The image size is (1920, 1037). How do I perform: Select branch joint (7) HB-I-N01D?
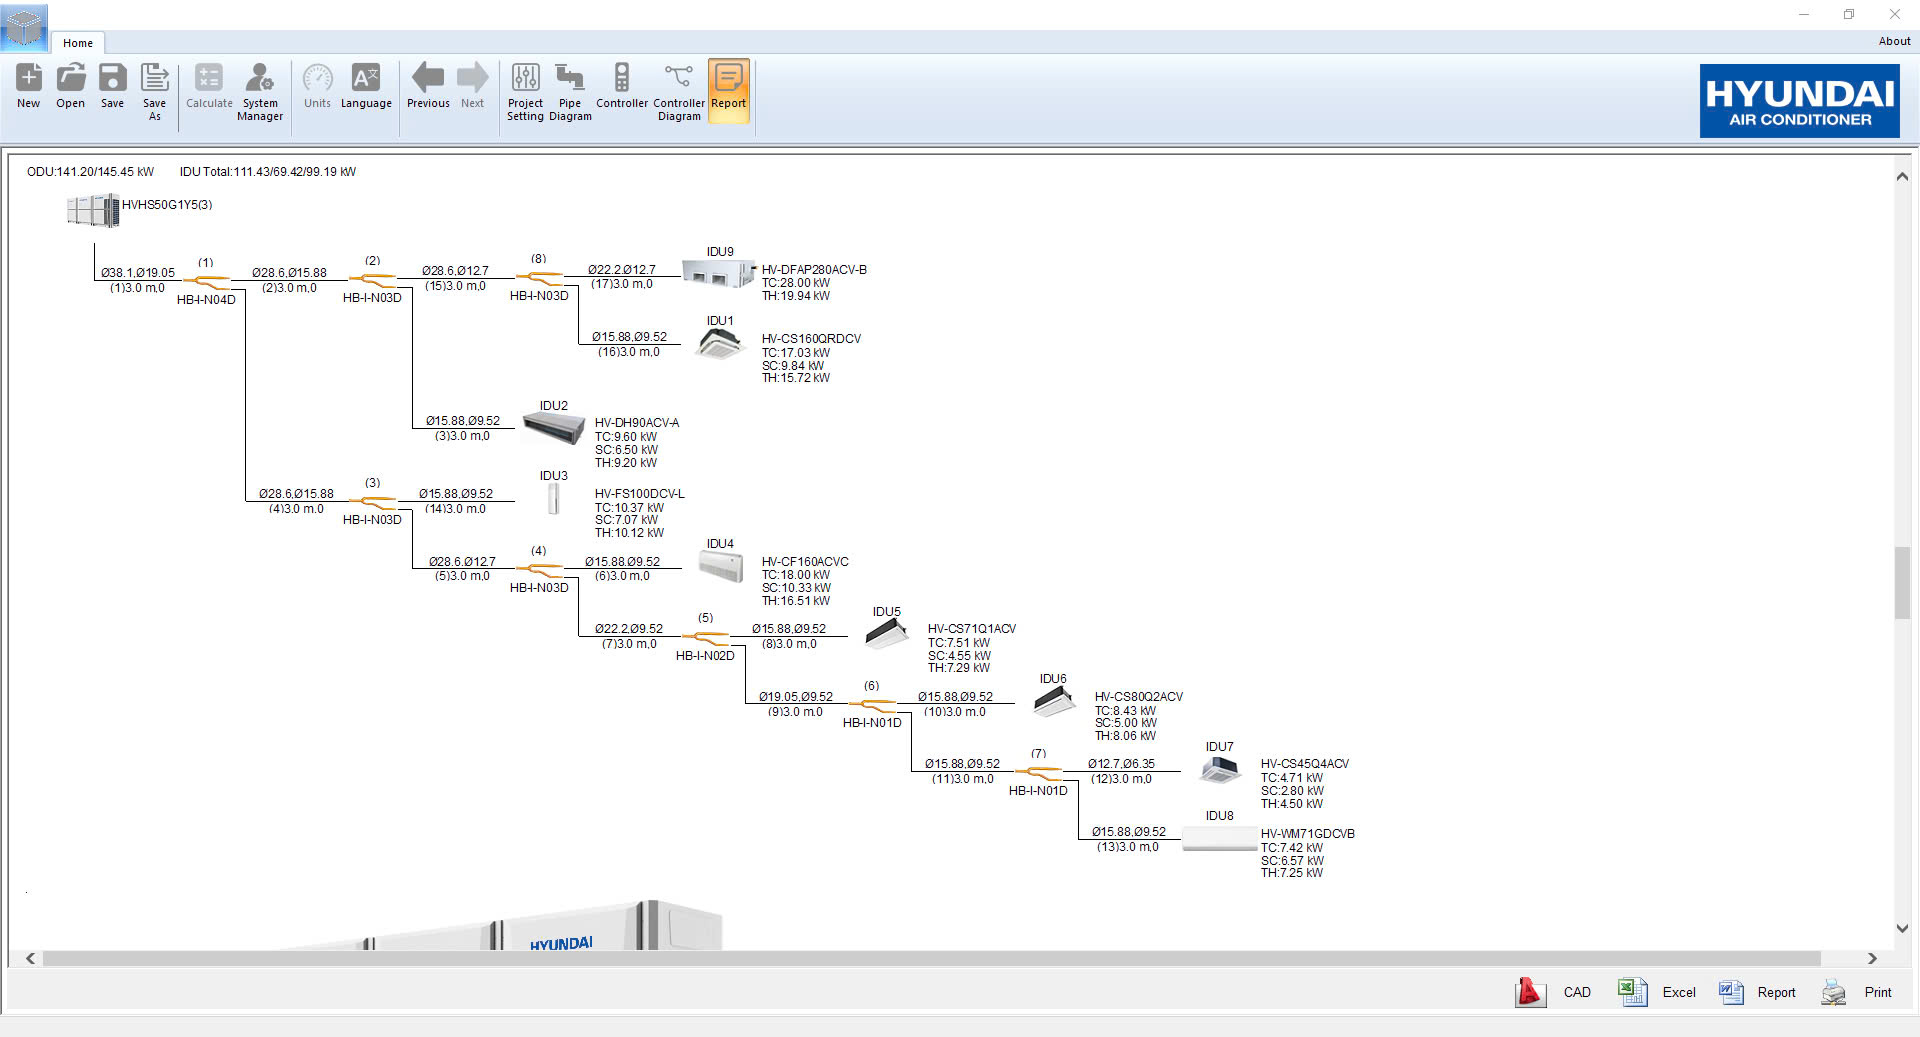pyautogui.click(x=1039, y=773)
